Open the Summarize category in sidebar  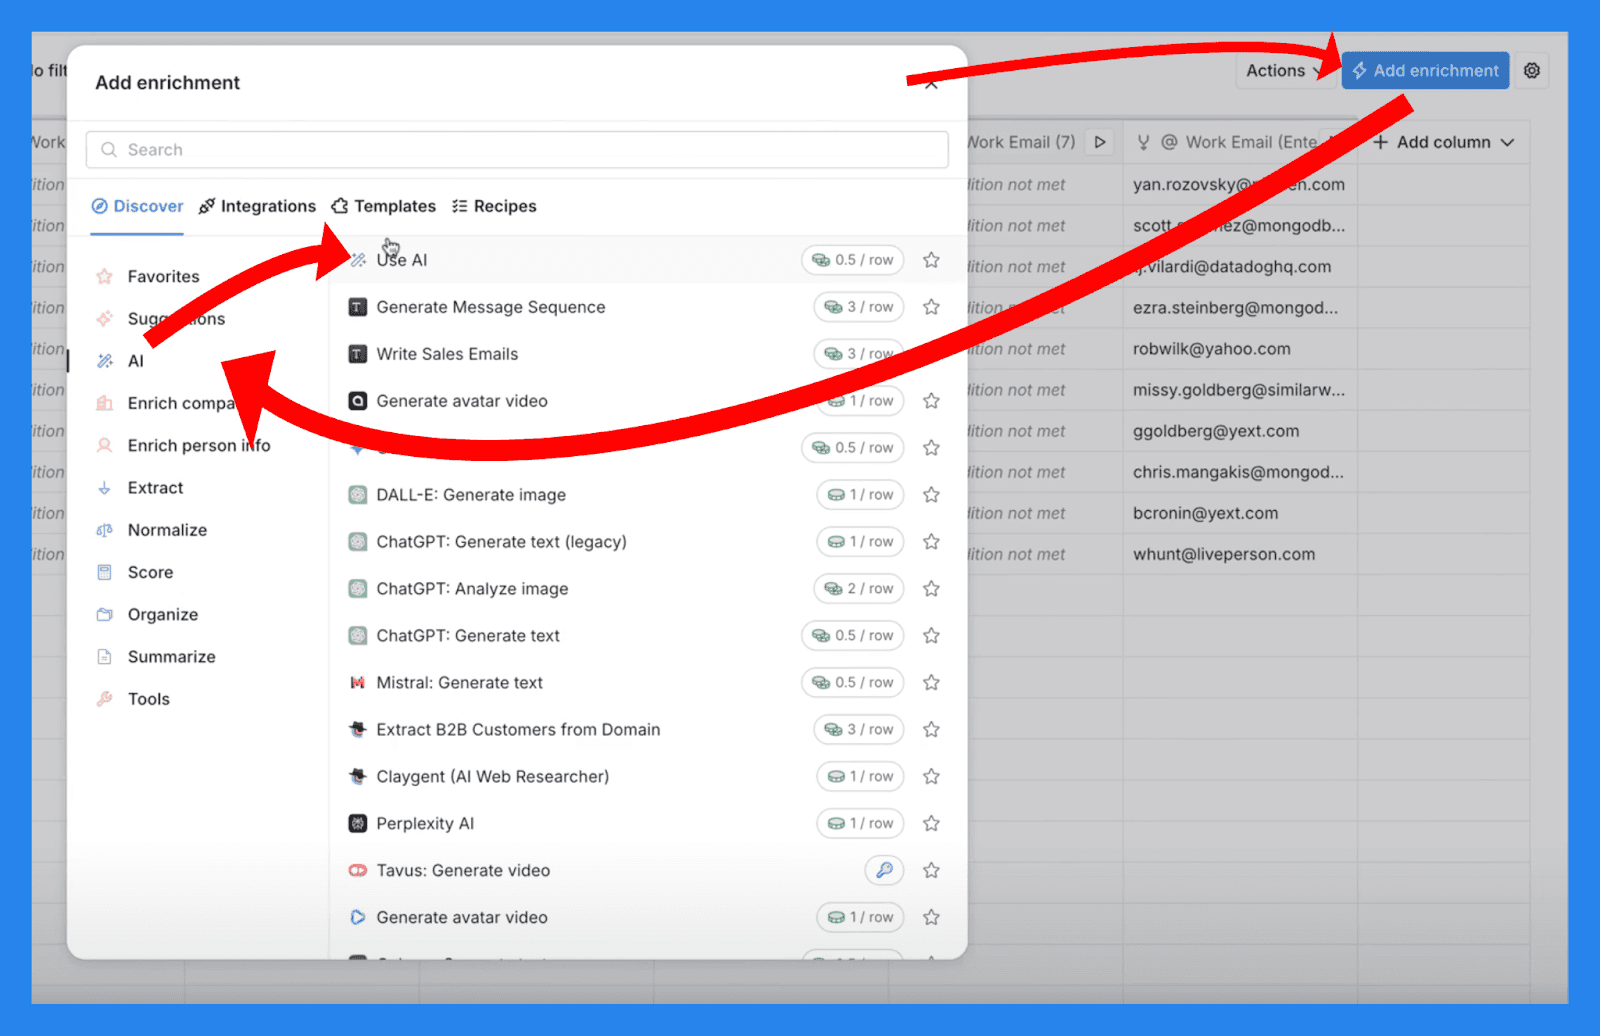171,657
